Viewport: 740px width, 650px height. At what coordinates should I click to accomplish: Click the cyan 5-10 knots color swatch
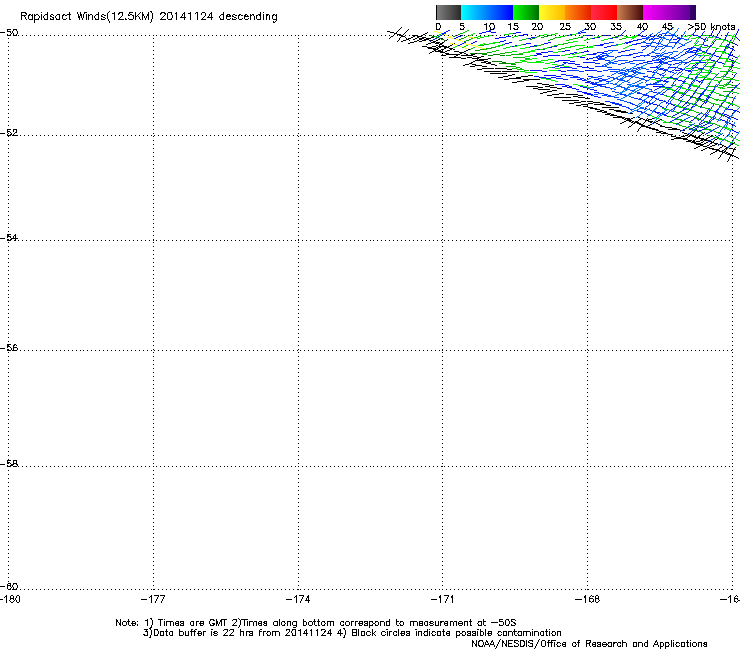474,12
